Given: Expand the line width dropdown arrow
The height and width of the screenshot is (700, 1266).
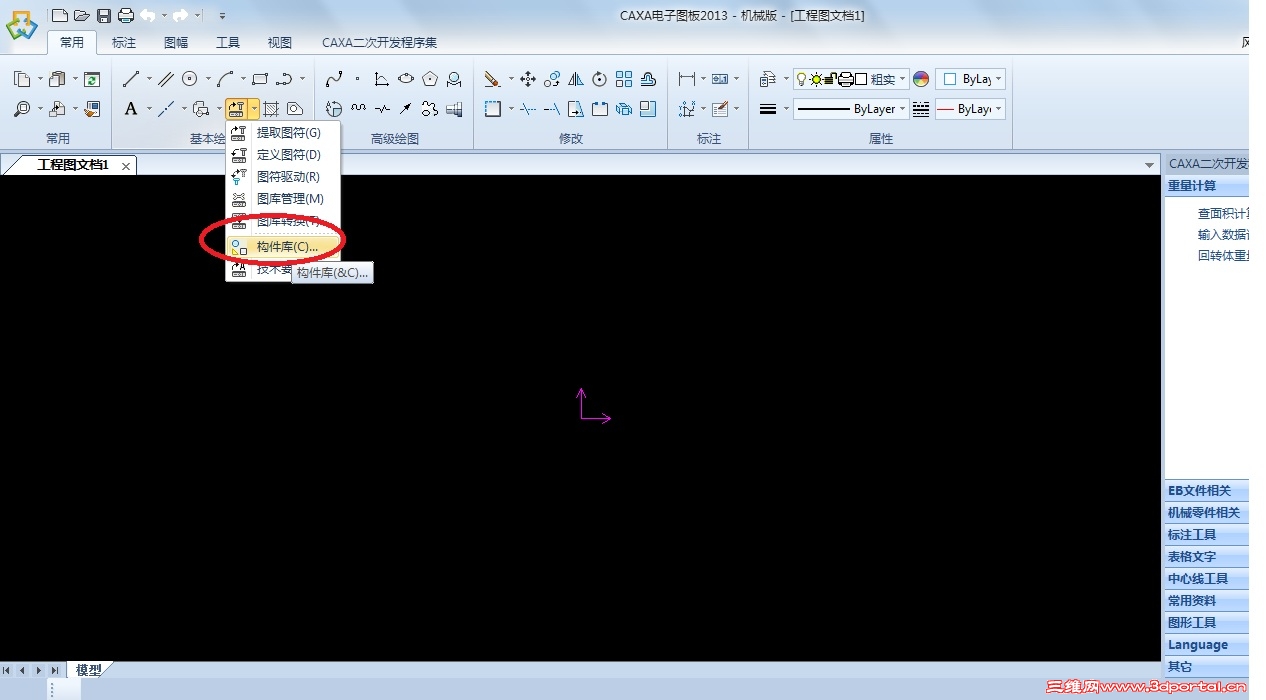Looking at the screenshot, I should 786,109.
